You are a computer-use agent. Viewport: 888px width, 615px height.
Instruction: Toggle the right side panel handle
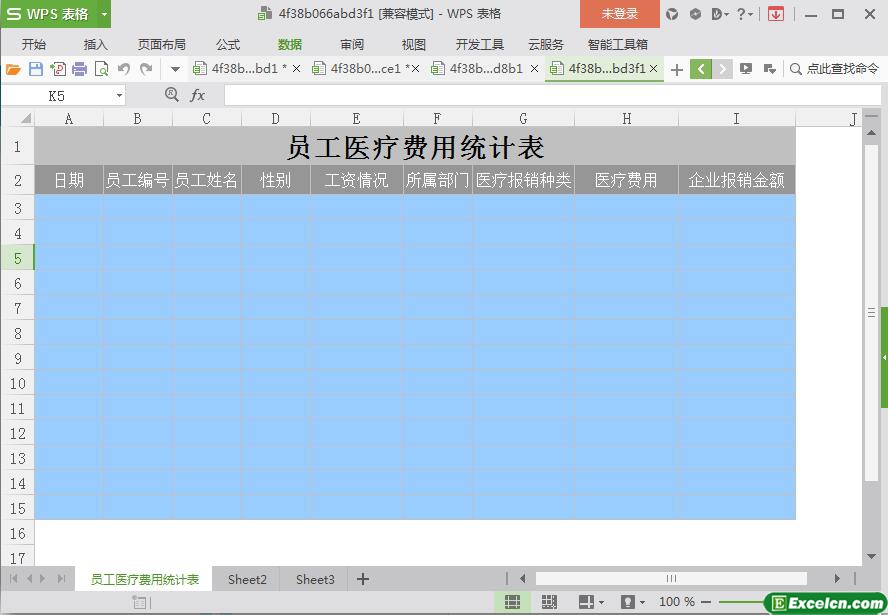[x=884, y=357]
